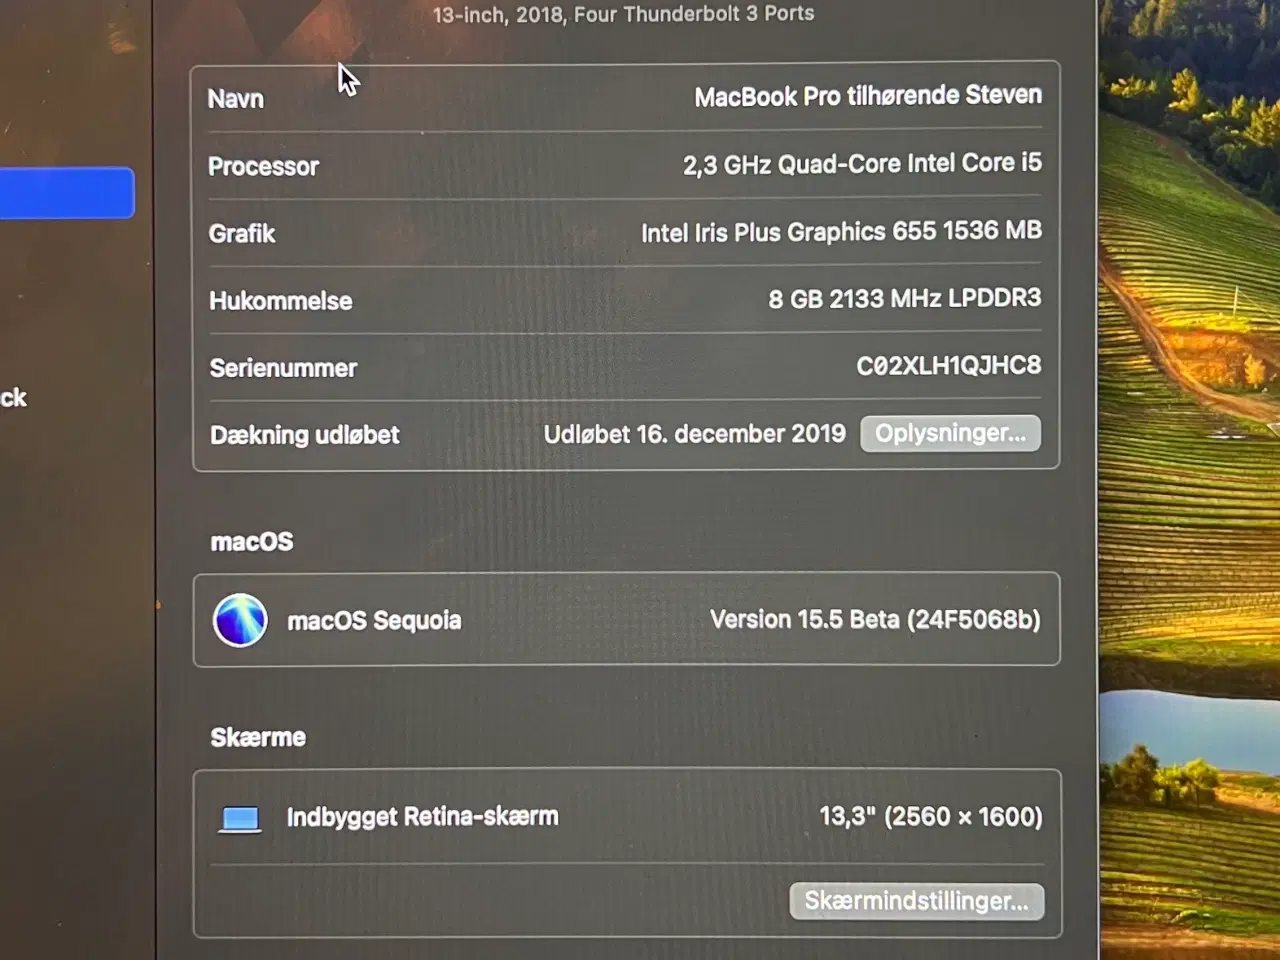Click the desktop wallpaper beside the window

pos(1190,480)
